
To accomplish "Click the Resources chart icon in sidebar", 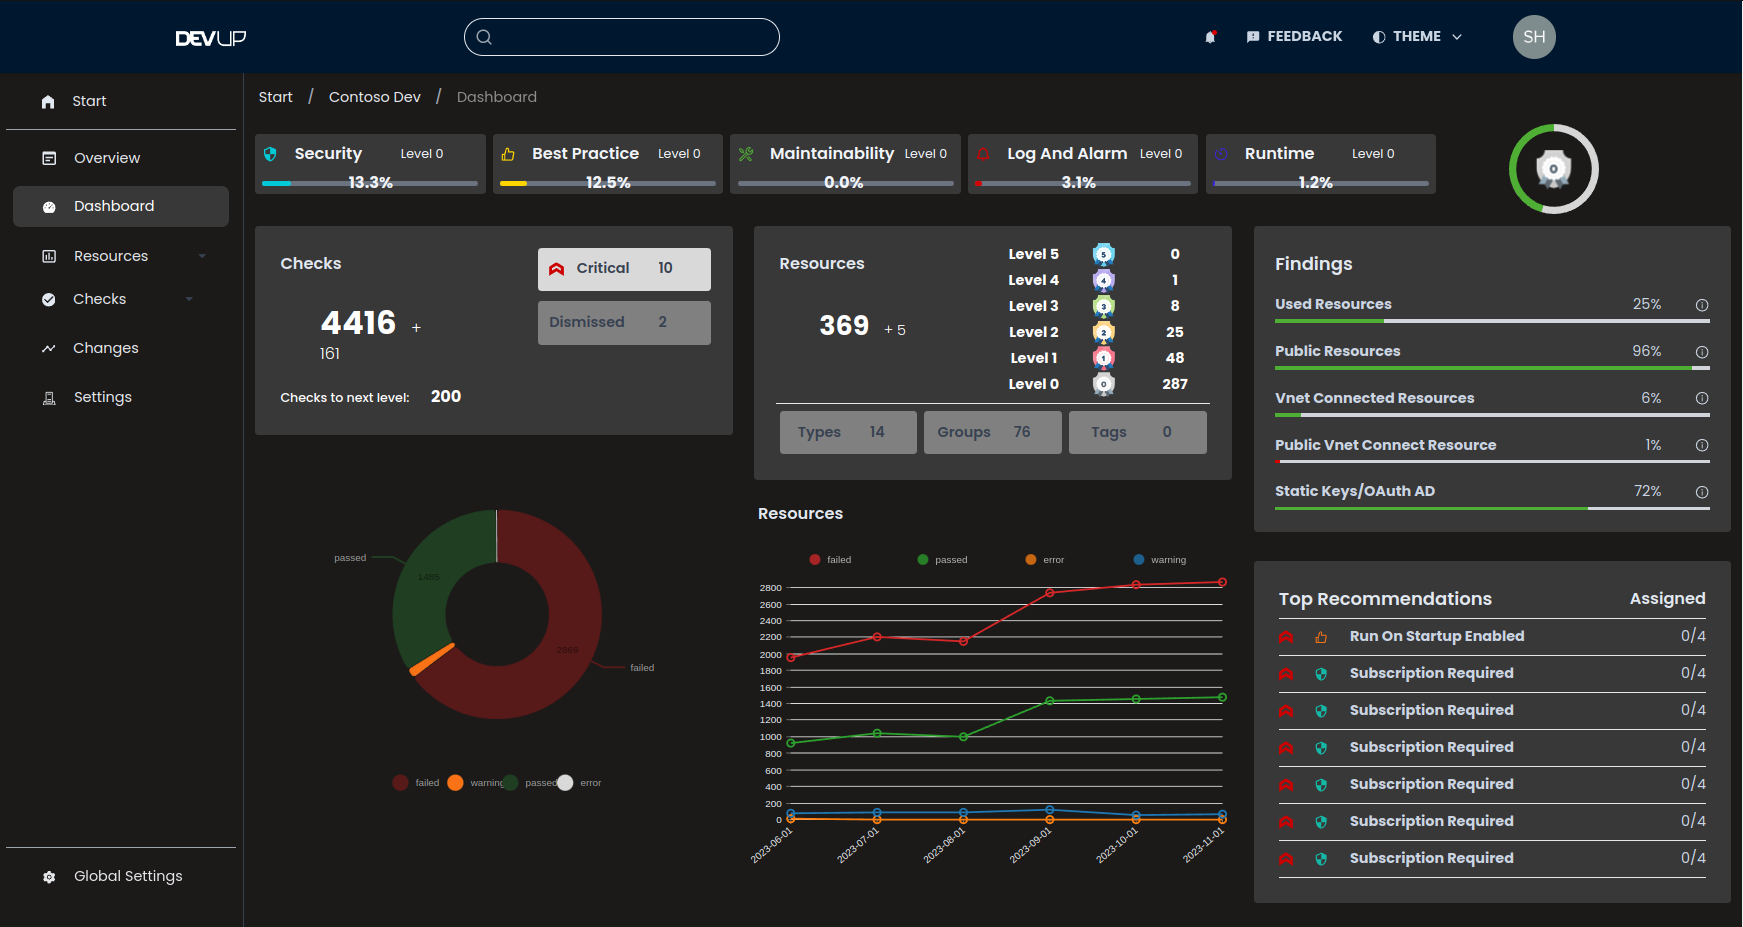I will [49, 256].
